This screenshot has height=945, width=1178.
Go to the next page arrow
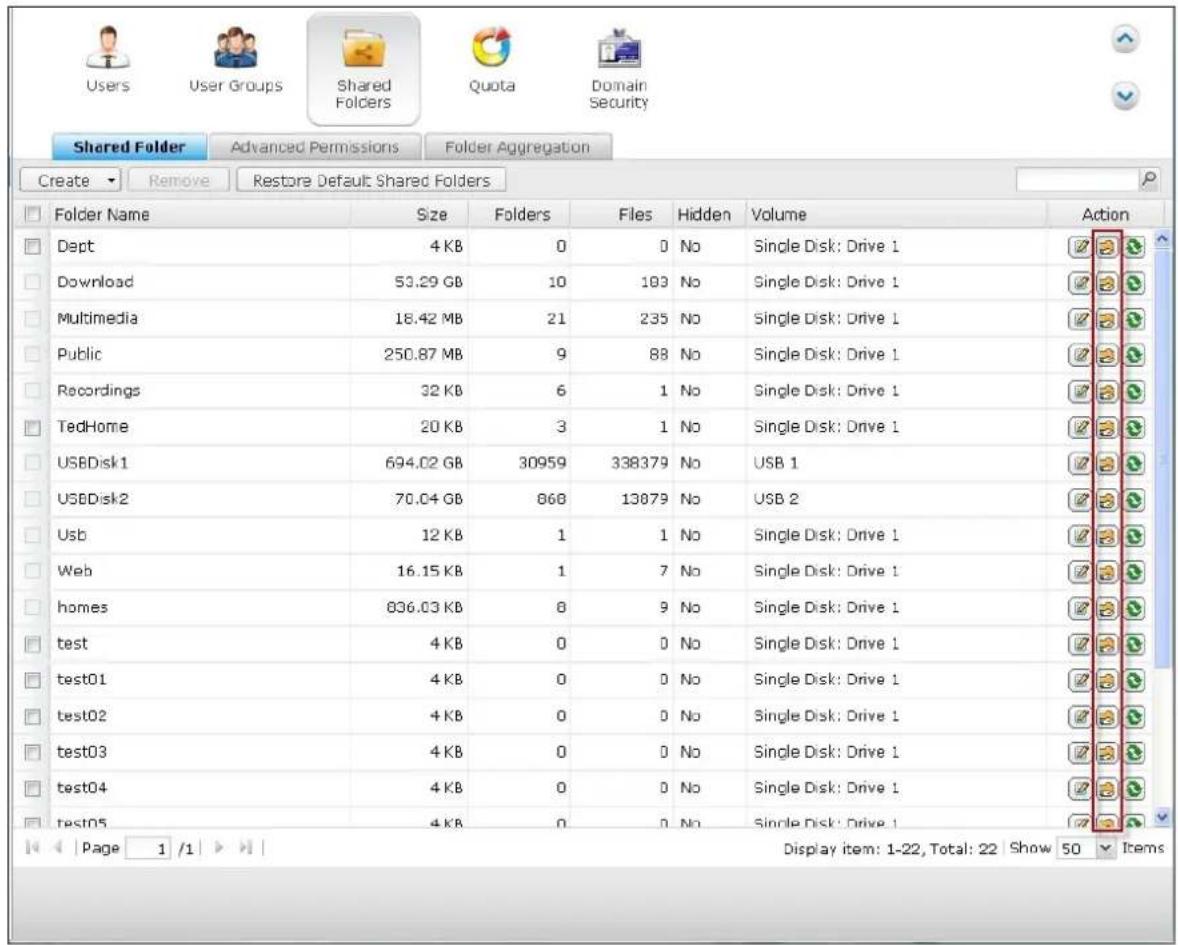pos(219,847)
